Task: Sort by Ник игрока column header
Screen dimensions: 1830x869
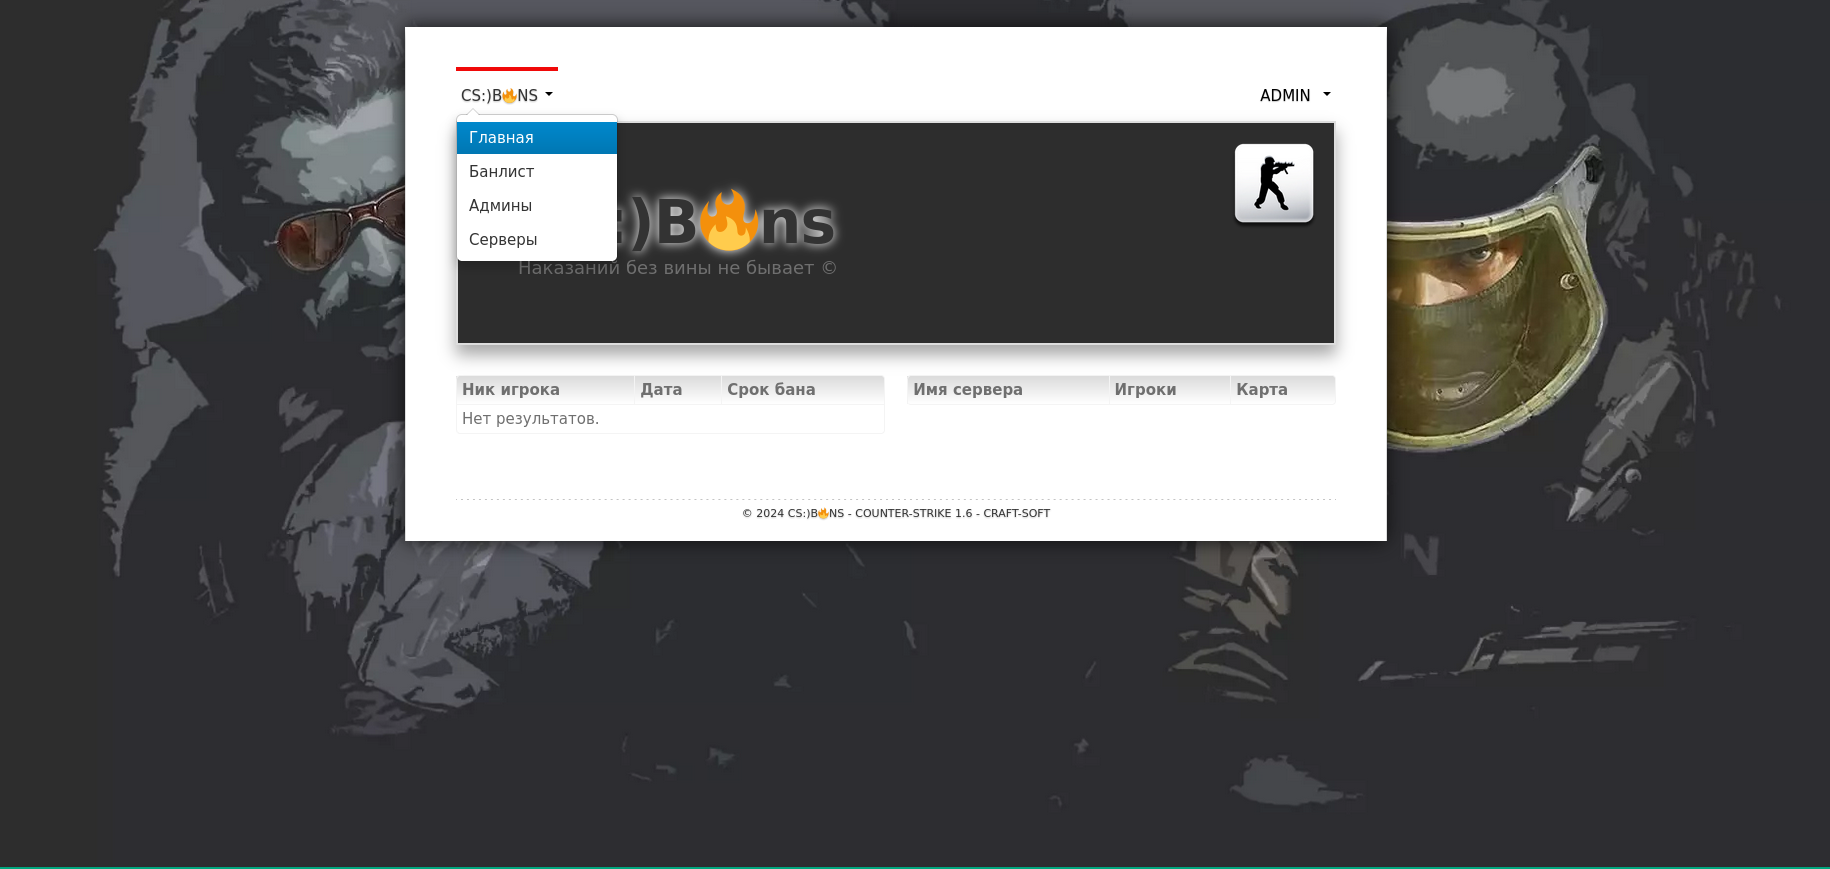Action: tap(545, 390)
